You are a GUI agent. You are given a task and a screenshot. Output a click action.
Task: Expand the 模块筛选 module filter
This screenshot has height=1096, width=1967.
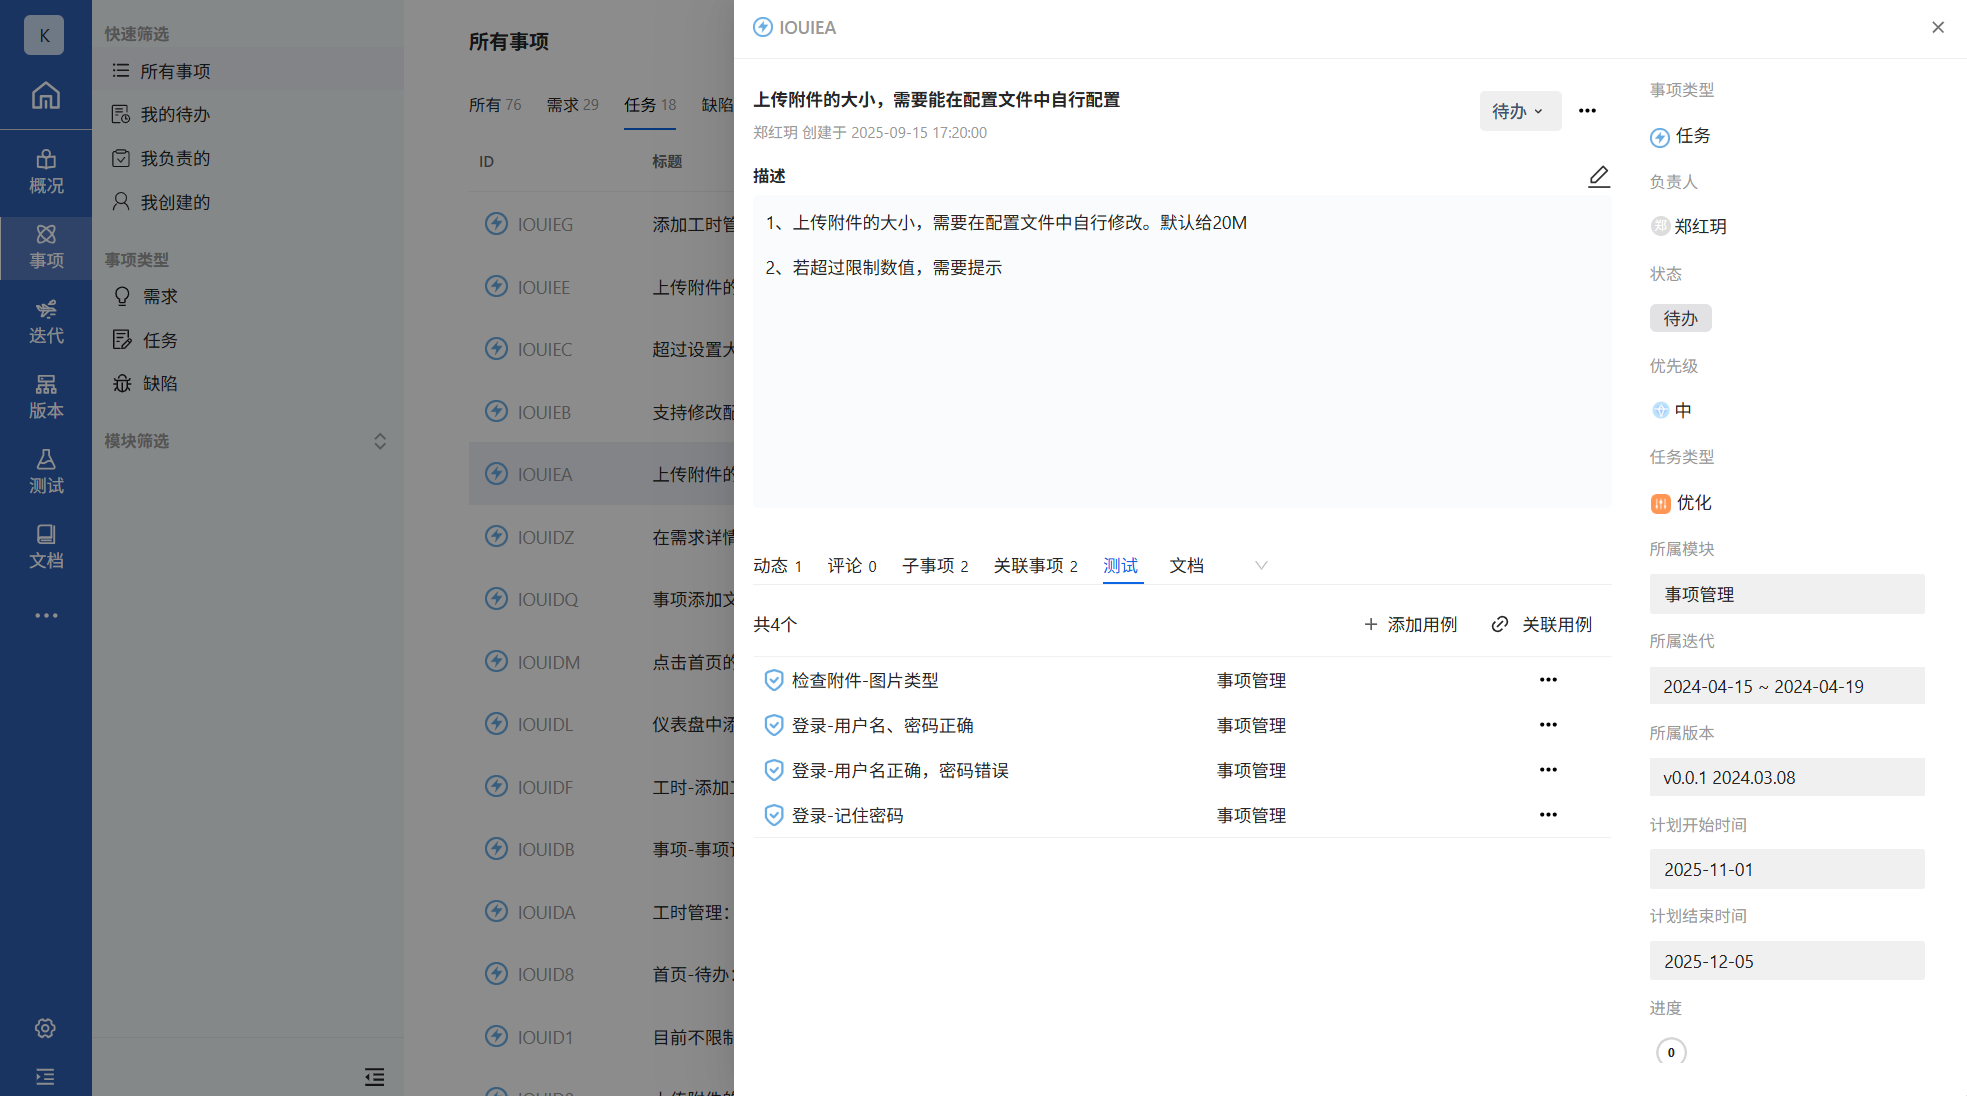point(379,441)
